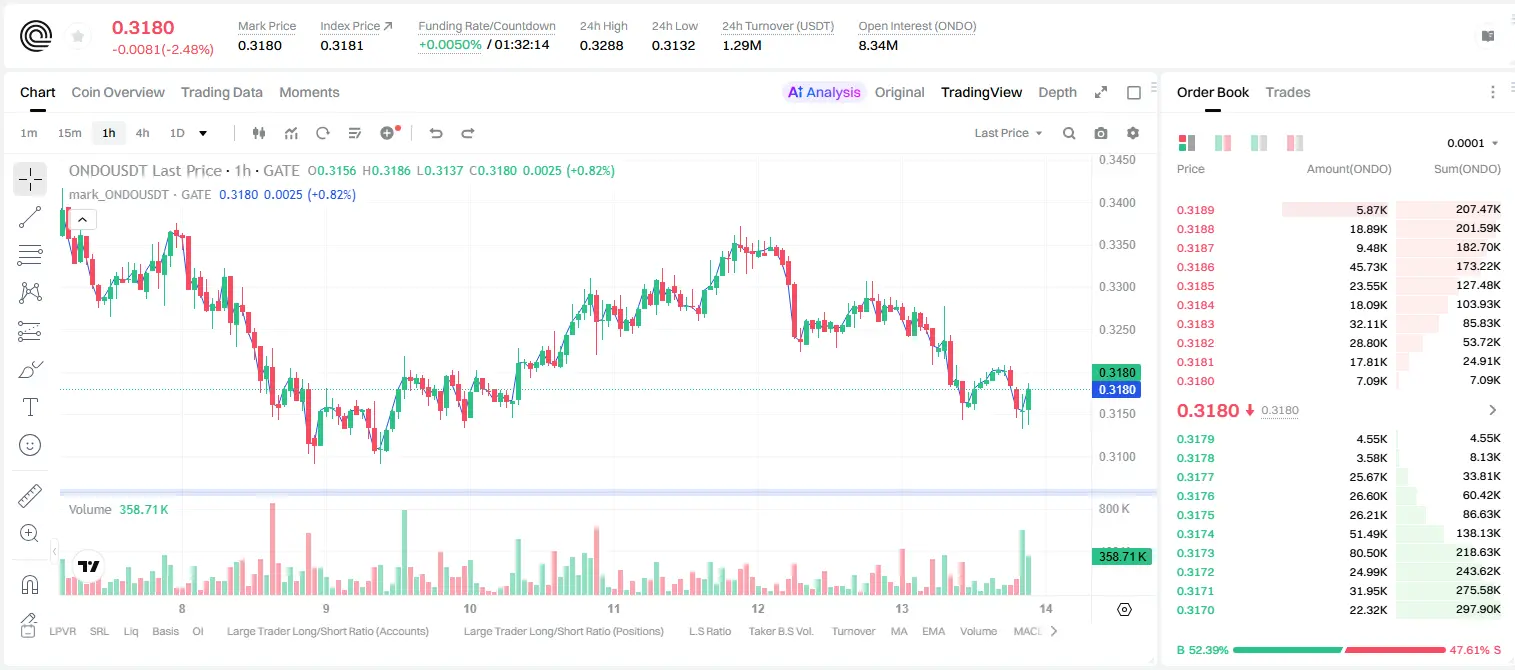Viewport: 1515px width, 670px height.
Task: Pick the ruler measure tool
Action: coord(30,496)
